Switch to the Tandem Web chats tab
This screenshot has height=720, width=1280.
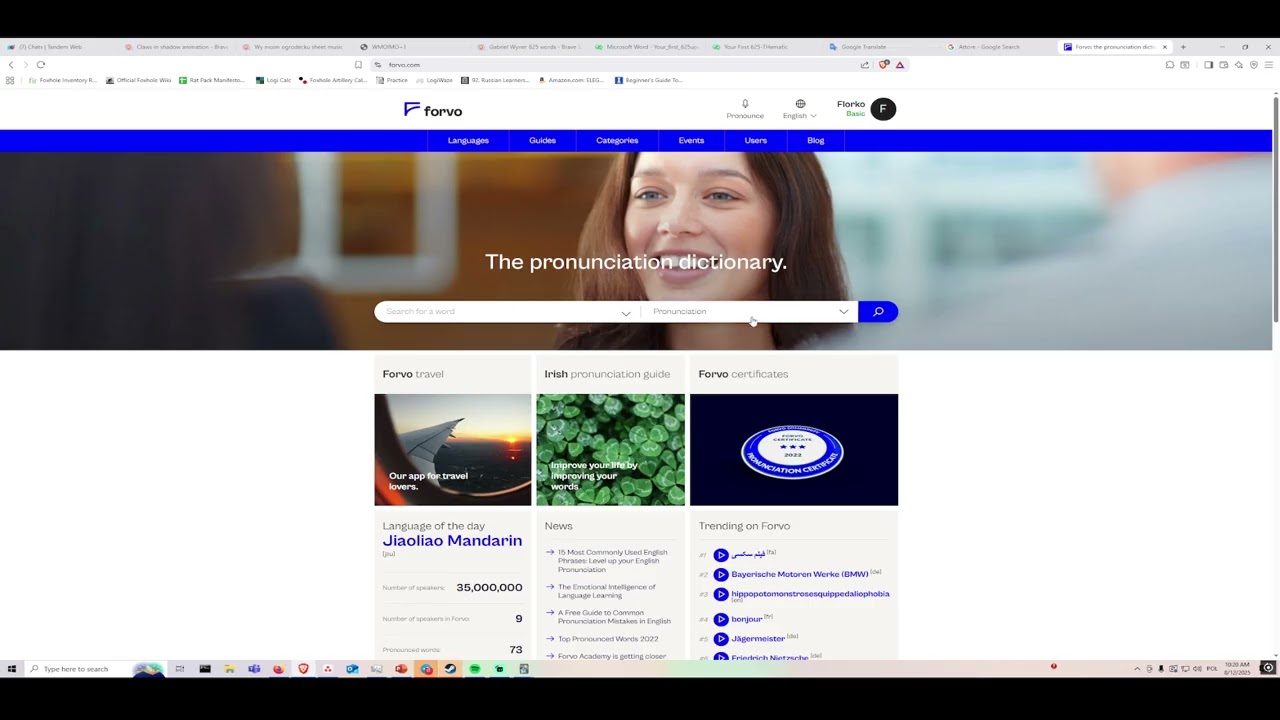click(x=59, y=47)
